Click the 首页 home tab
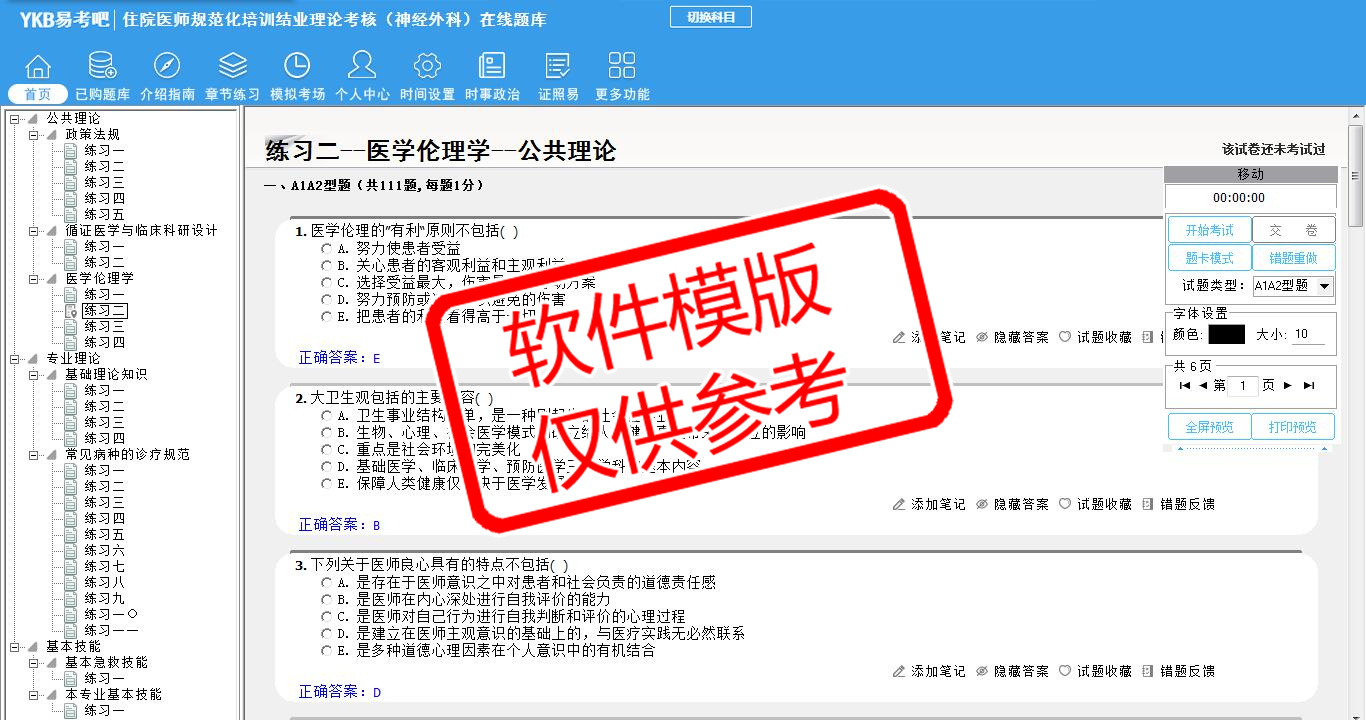1366x720 pixels. point(38,94)
